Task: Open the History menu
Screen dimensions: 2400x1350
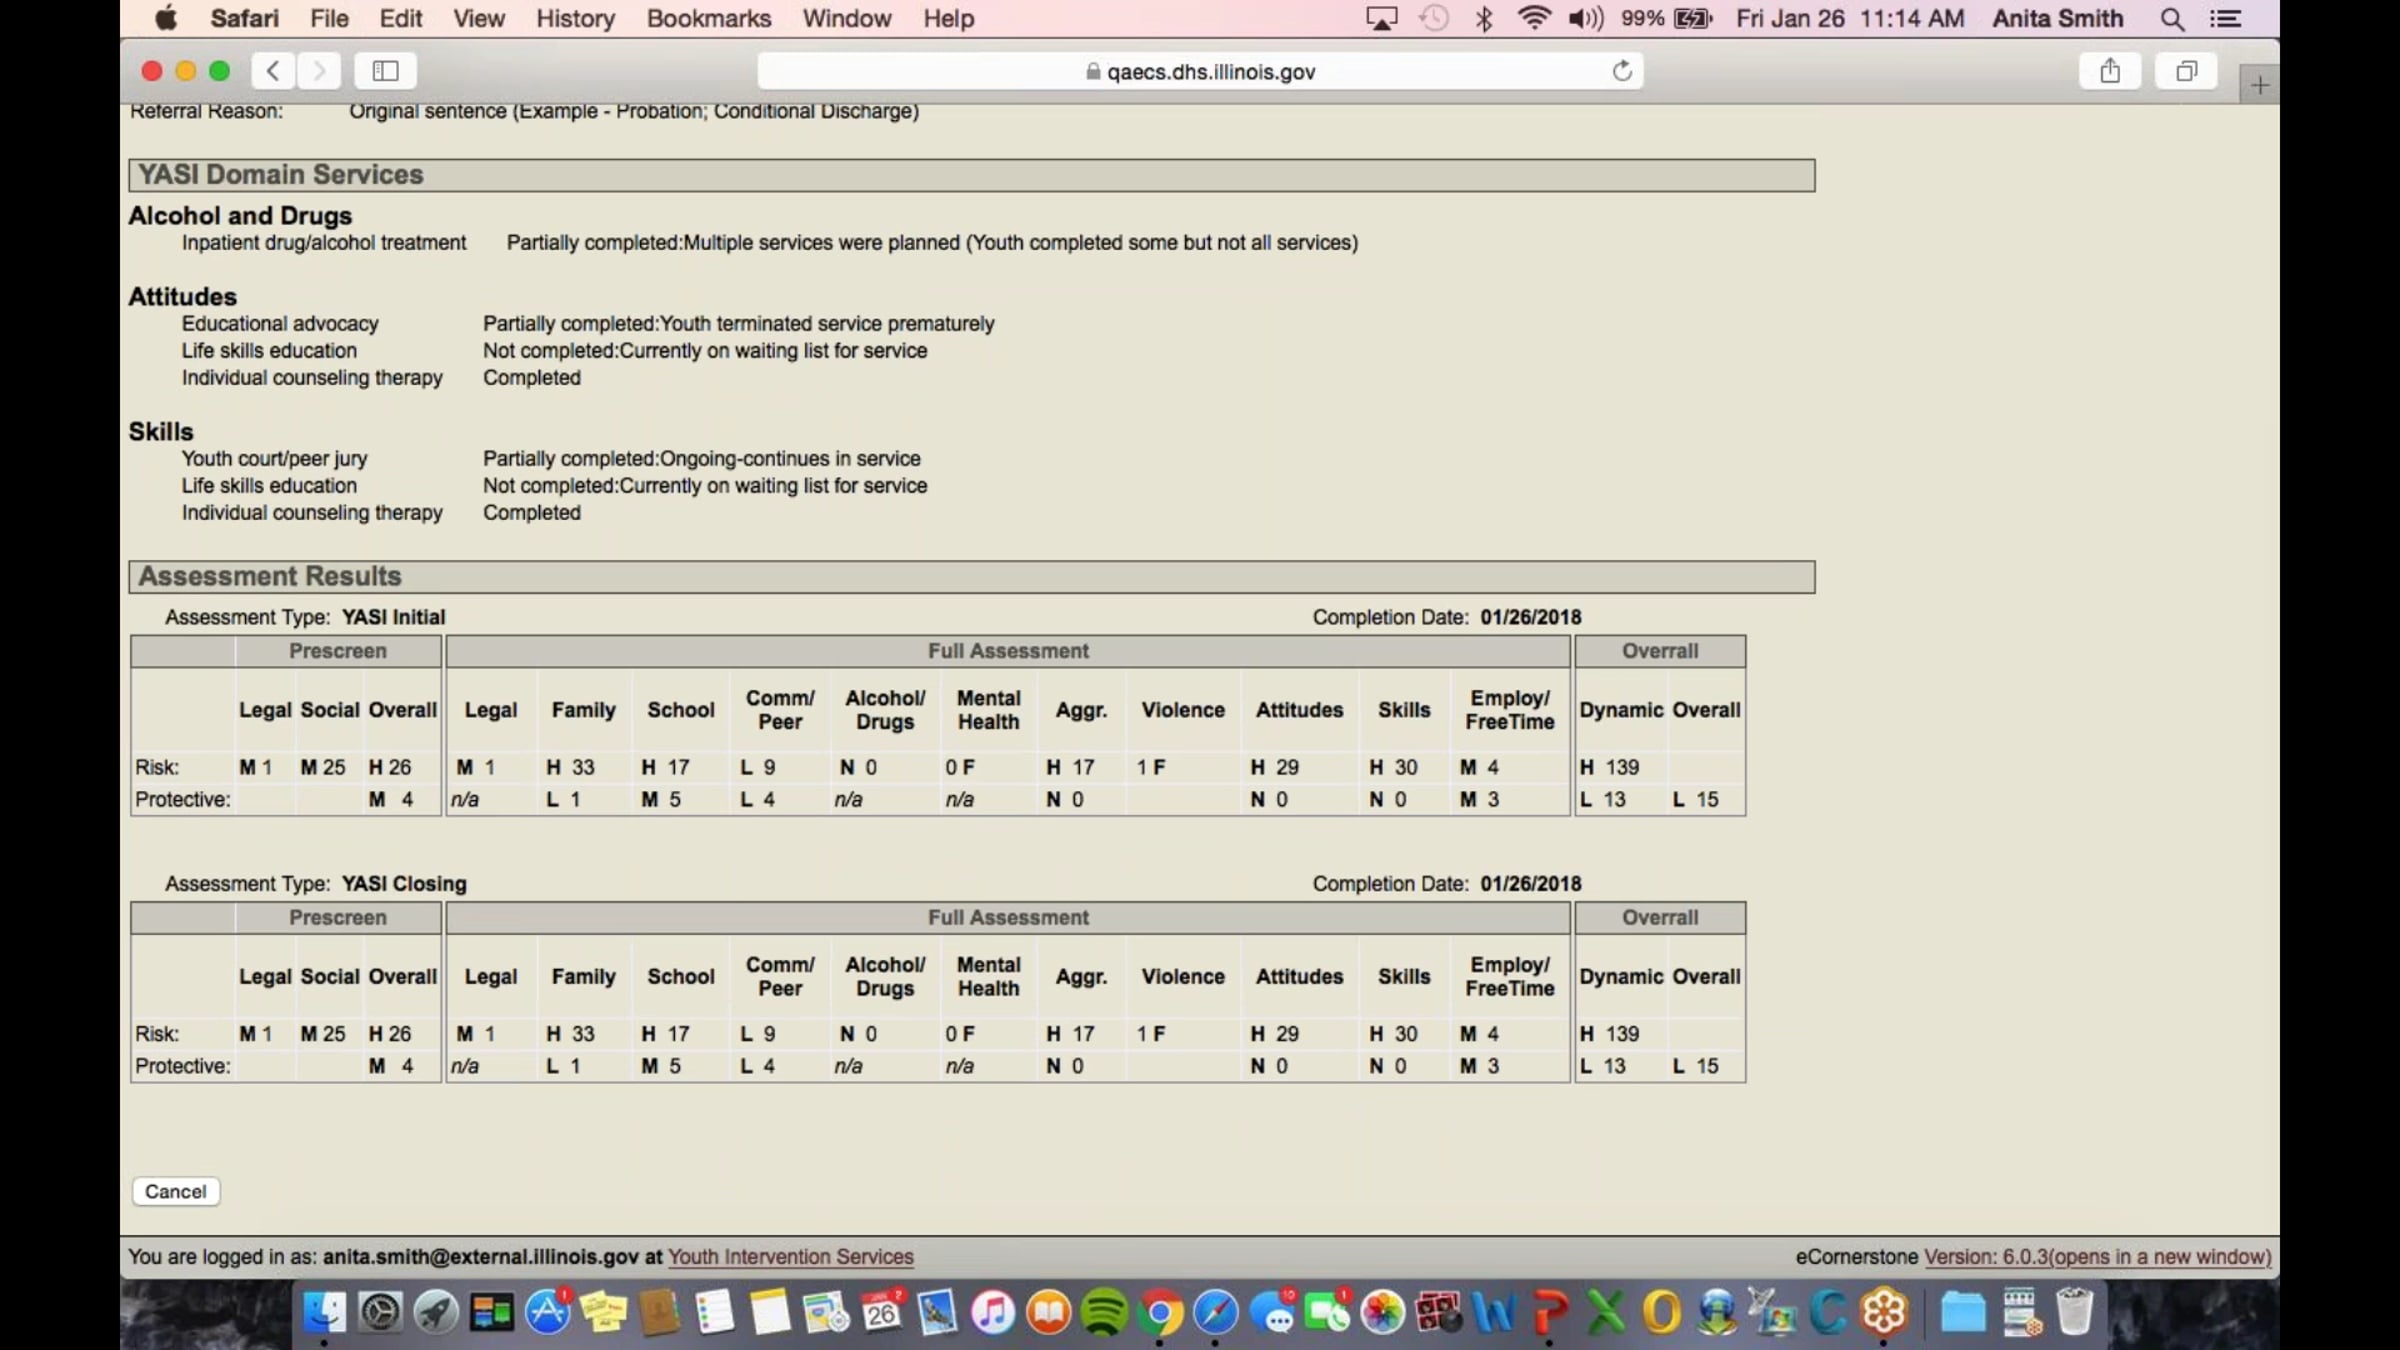Action: pos(575,19)
